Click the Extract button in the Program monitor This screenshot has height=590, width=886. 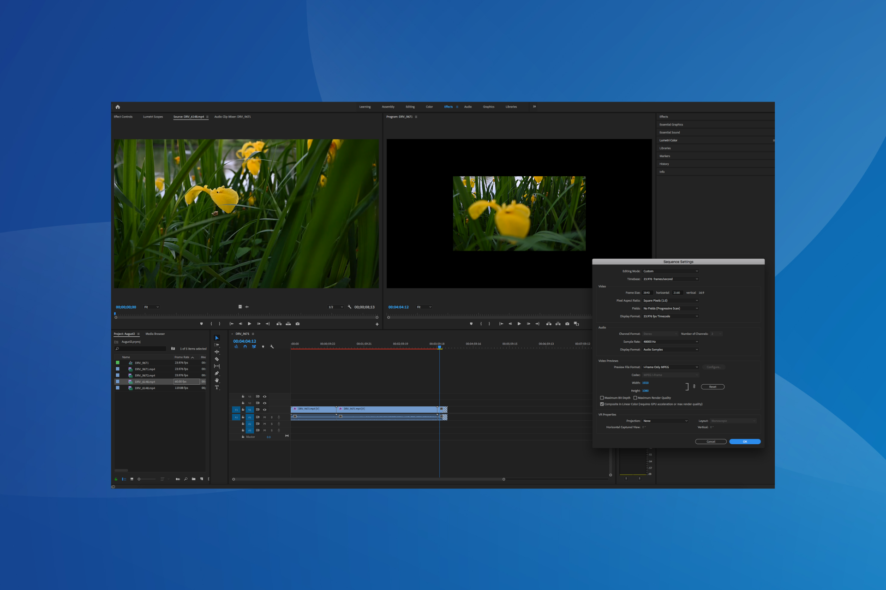coord(558,324)
